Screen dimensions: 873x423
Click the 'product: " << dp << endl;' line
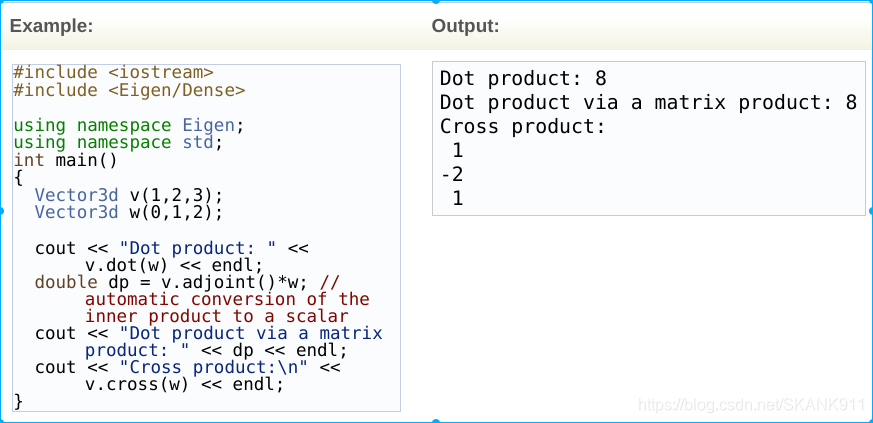pos(216,351)
